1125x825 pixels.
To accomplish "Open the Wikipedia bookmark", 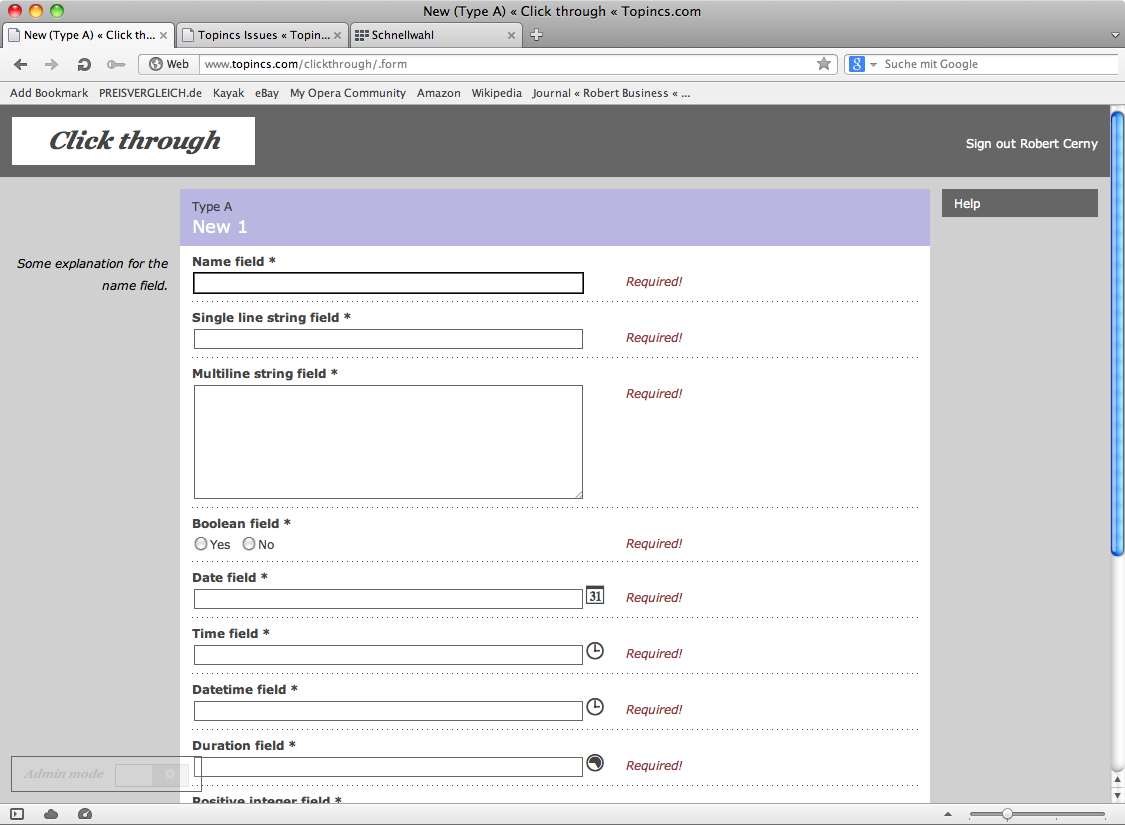I will point(496,93).
